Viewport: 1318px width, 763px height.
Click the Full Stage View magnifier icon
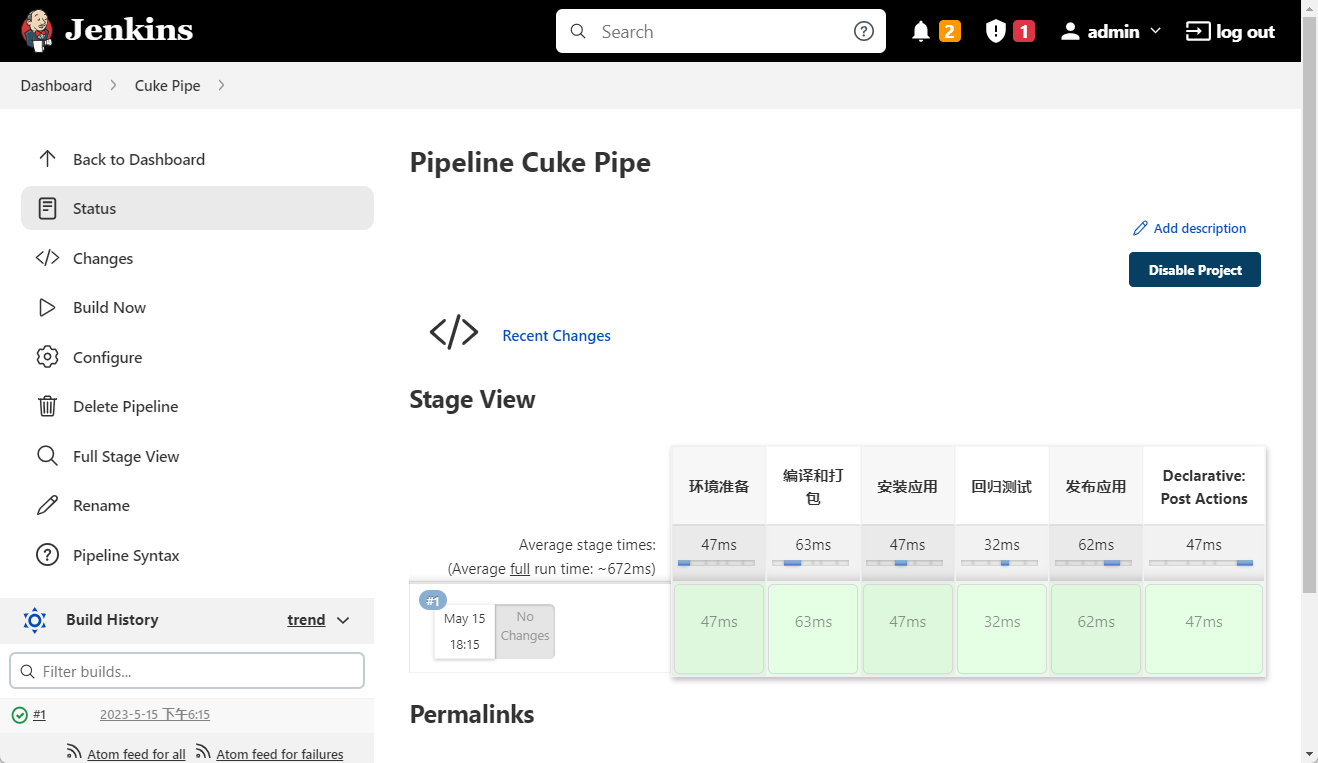(47, 456)
